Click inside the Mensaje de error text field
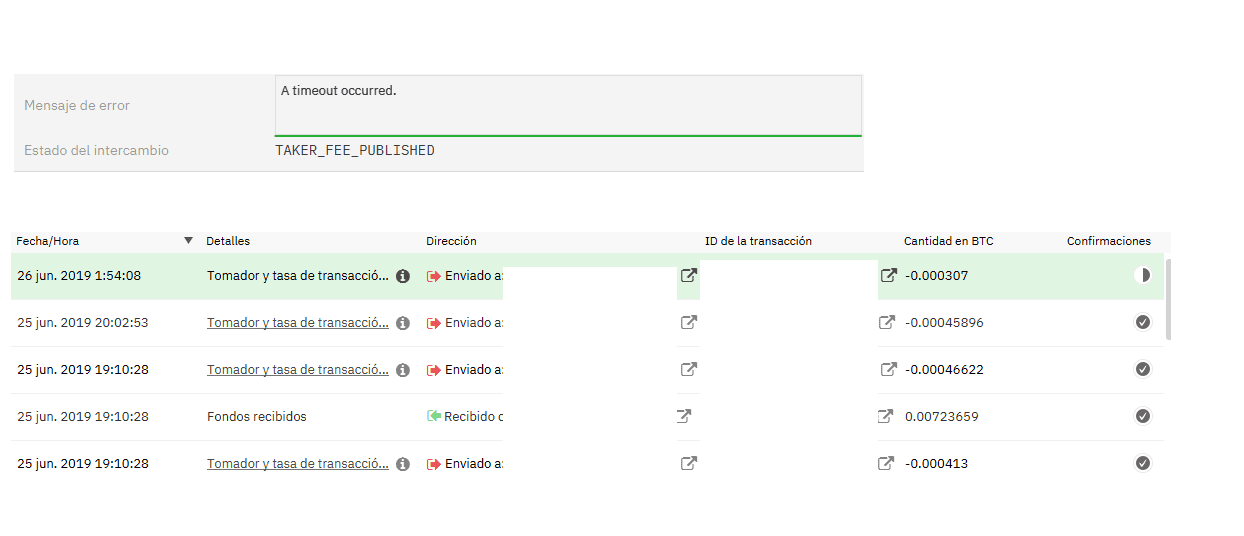 (568, 105)
